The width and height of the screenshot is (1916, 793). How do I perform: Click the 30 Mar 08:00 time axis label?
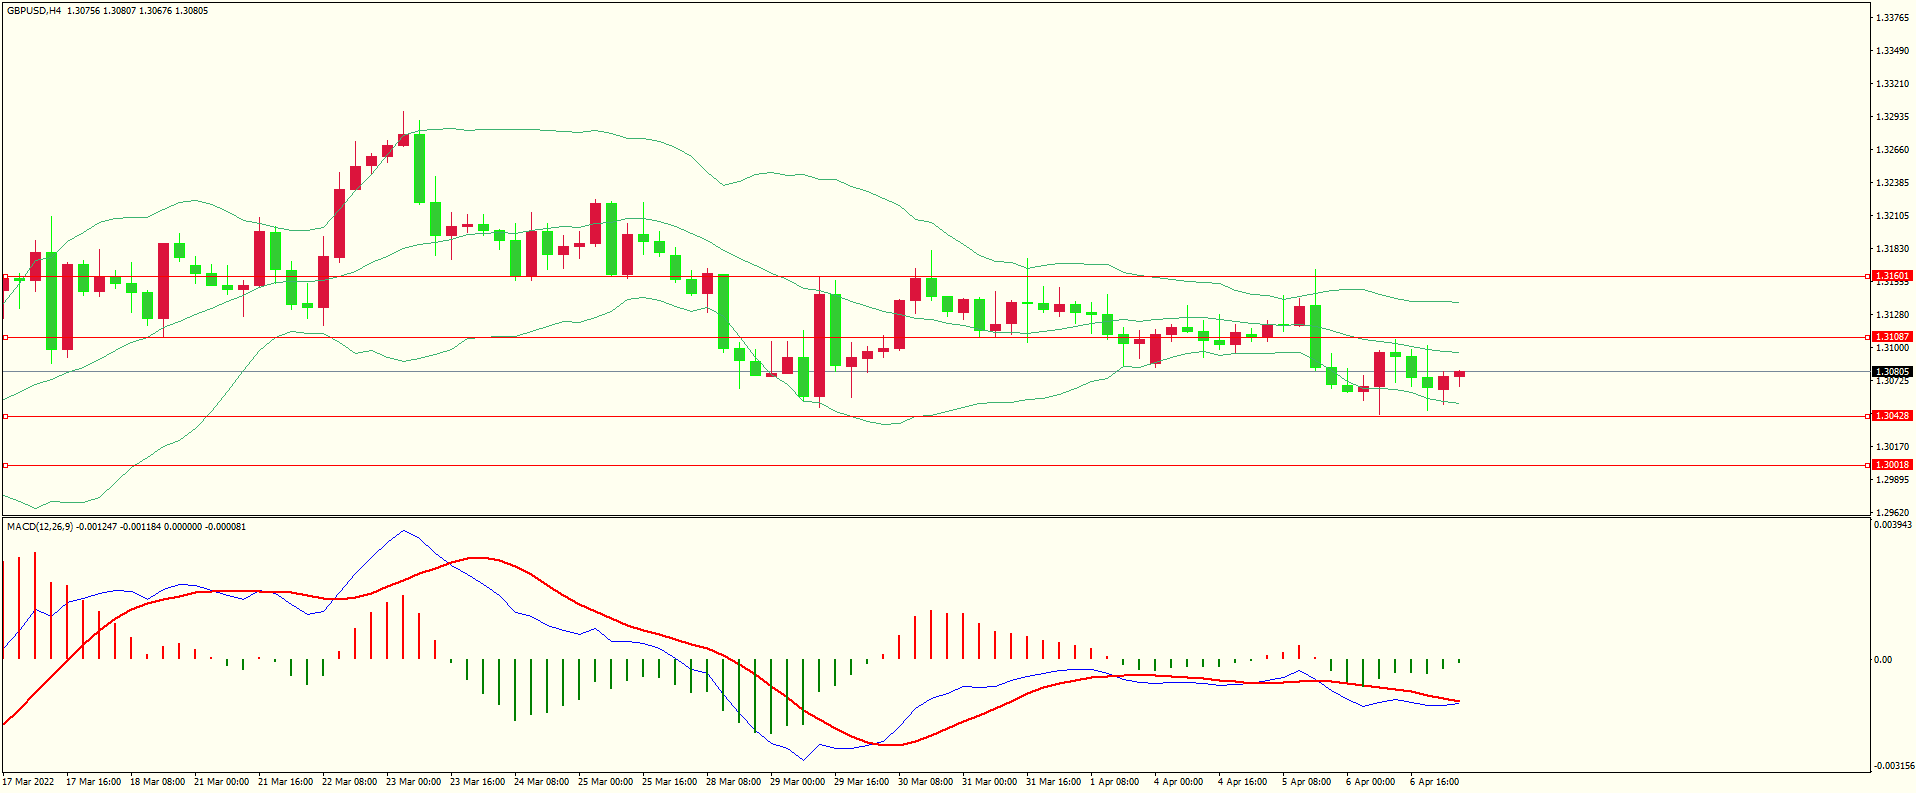[925, 782]
